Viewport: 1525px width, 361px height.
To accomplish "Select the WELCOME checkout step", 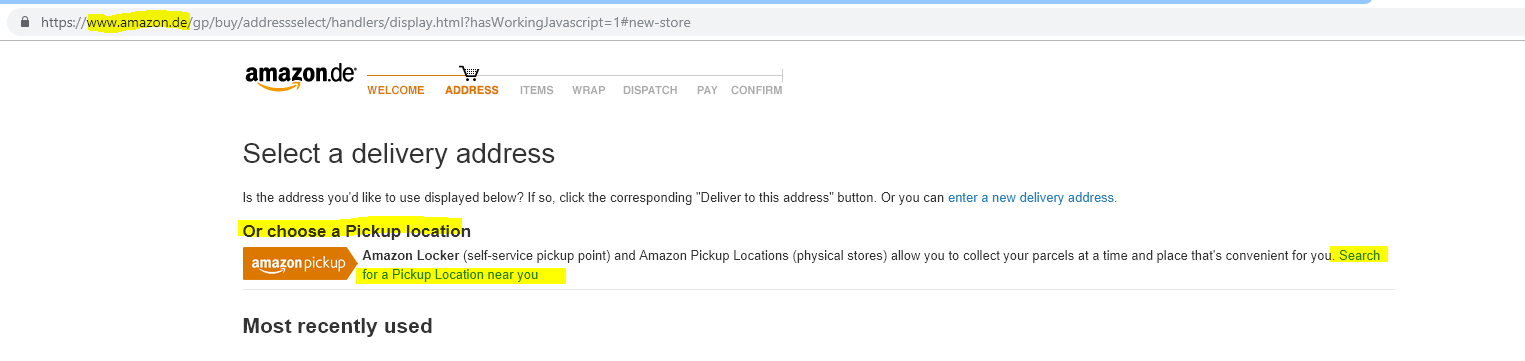I will click(x=396, y=91).
